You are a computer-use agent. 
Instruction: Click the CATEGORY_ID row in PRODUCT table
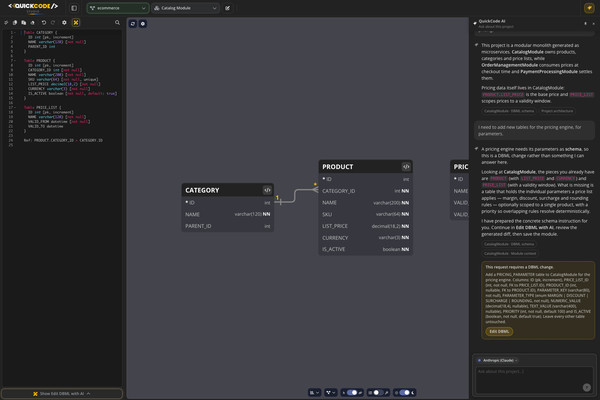tap(365, 191)
